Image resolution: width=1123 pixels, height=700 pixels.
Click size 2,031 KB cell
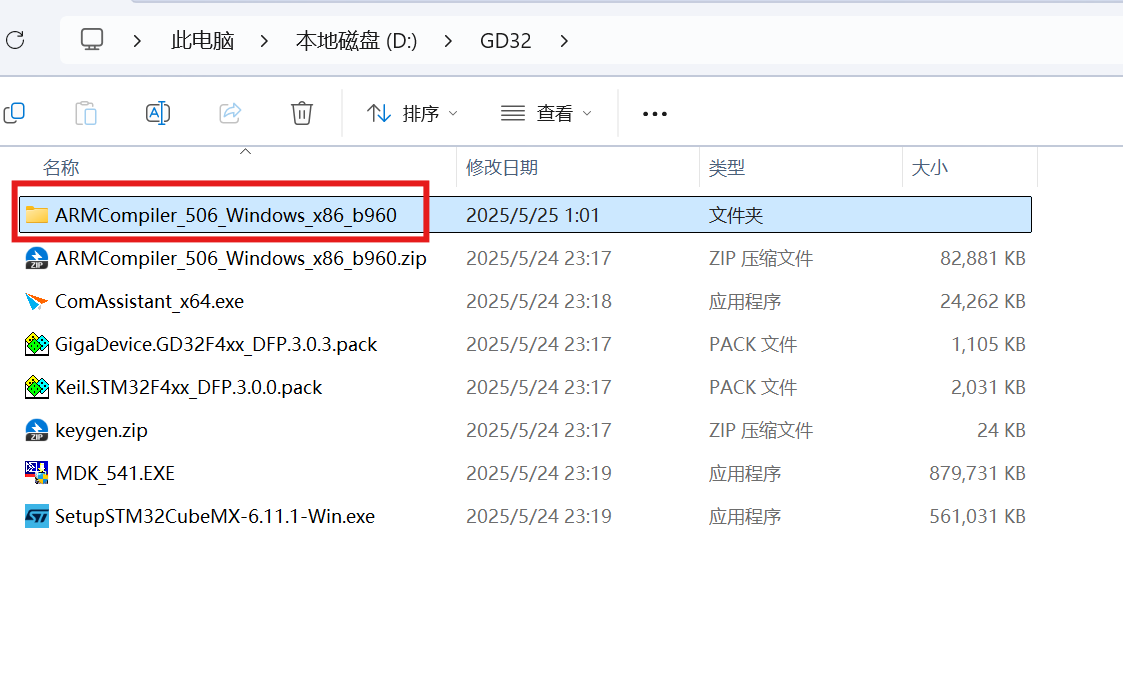pyautogui.click(x=988, y=387)
